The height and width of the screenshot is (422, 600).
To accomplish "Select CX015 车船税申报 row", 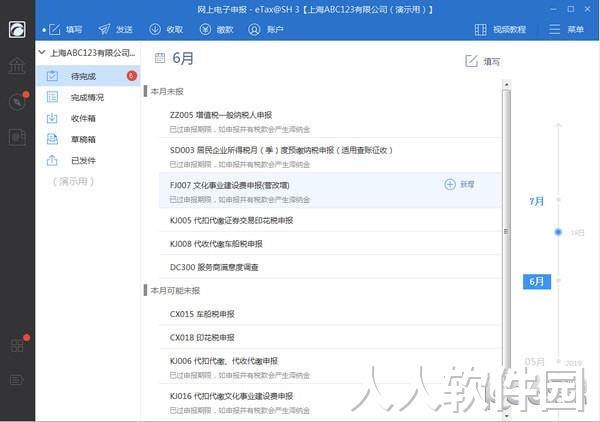I will pos(330,314).
